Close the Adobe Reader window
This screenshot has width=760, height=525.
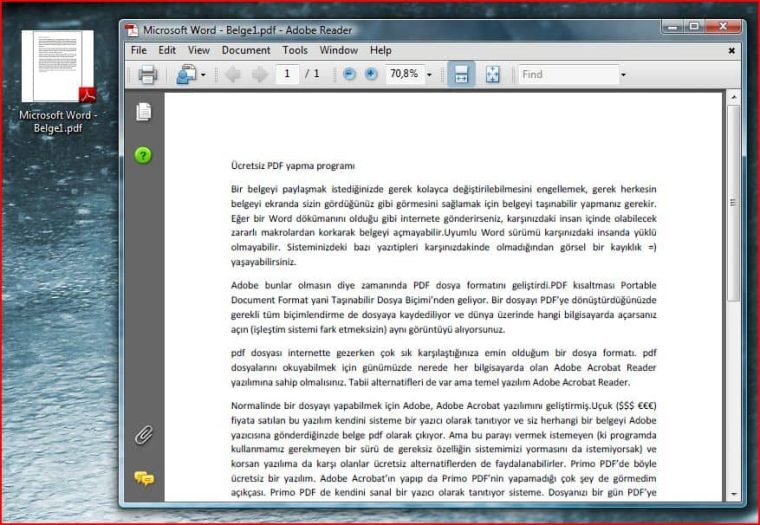tap(723, 27)
